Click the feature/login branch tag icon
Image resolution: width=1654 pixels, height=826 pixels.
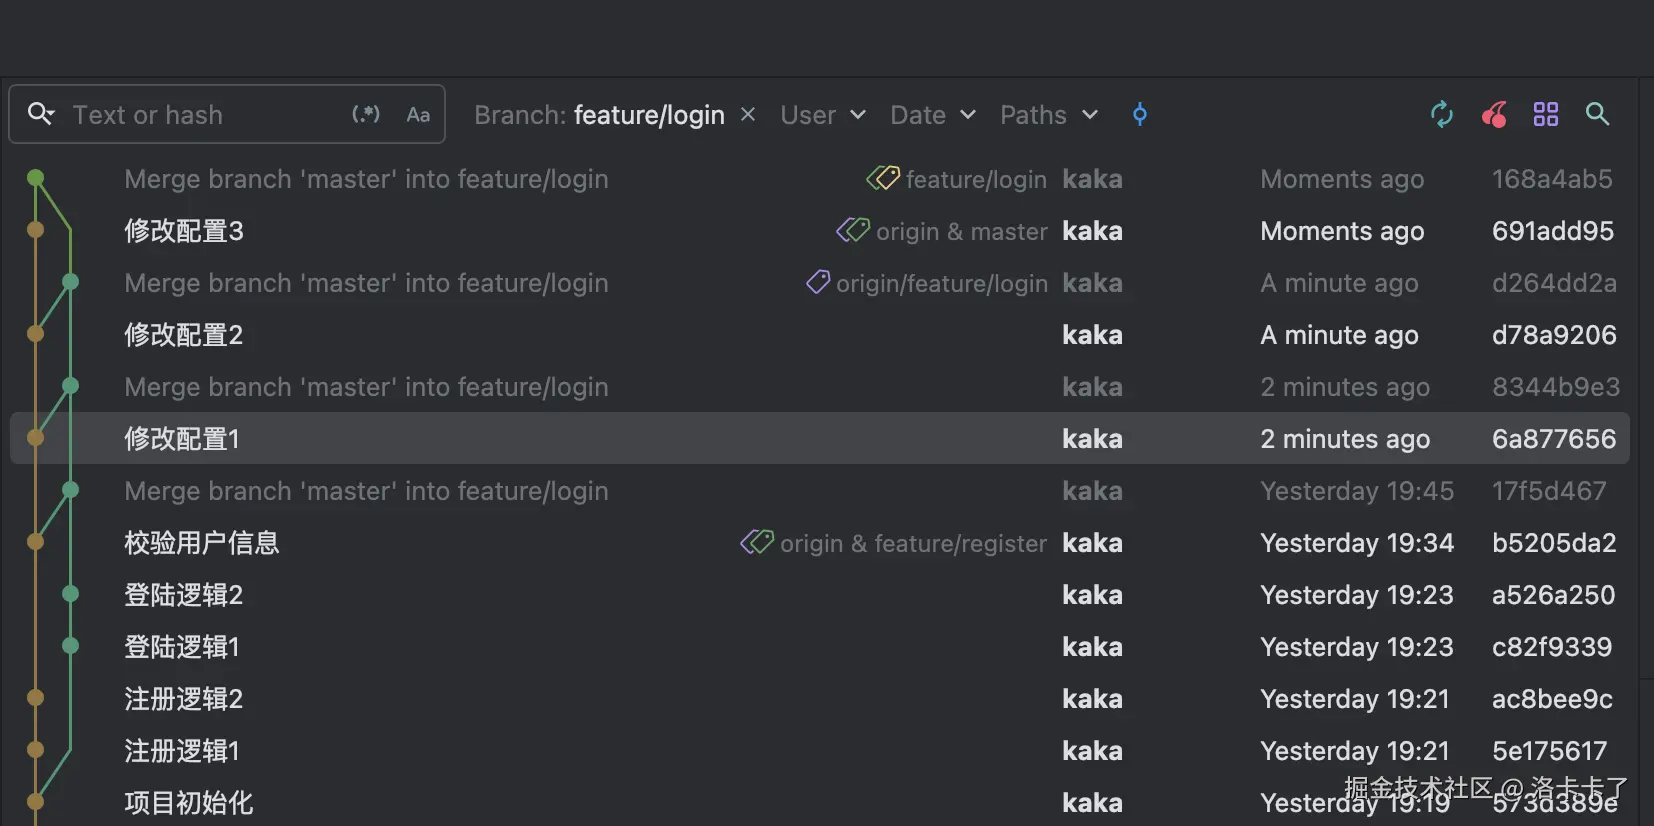[x=883, y=179]
